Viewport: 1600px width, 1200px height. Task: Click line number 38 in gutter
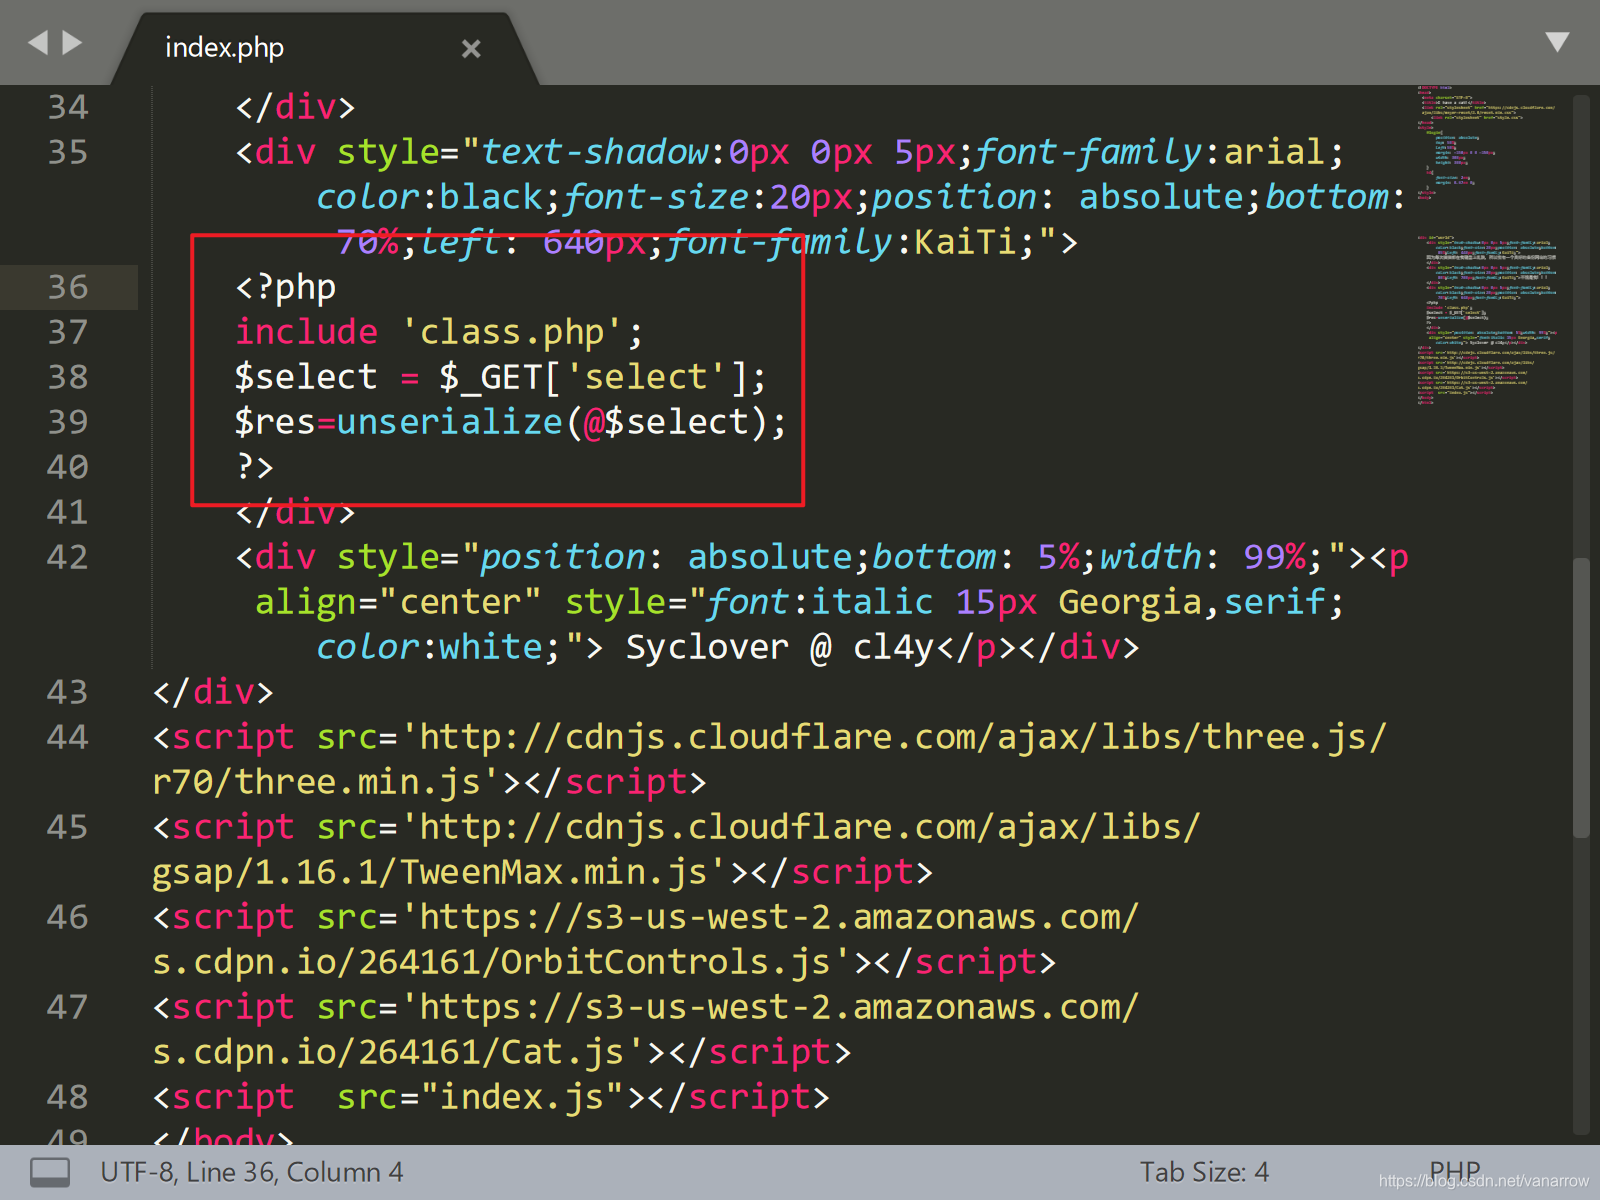coord(68,377)
